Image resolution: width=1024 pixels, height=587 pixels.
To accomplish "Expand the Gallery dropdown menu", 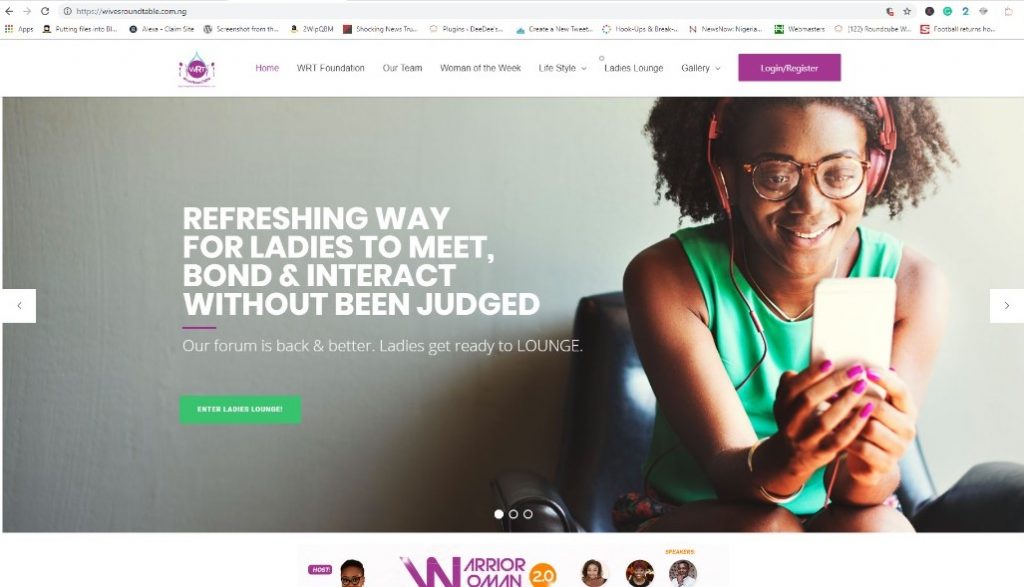I will [x=701, y=68].
